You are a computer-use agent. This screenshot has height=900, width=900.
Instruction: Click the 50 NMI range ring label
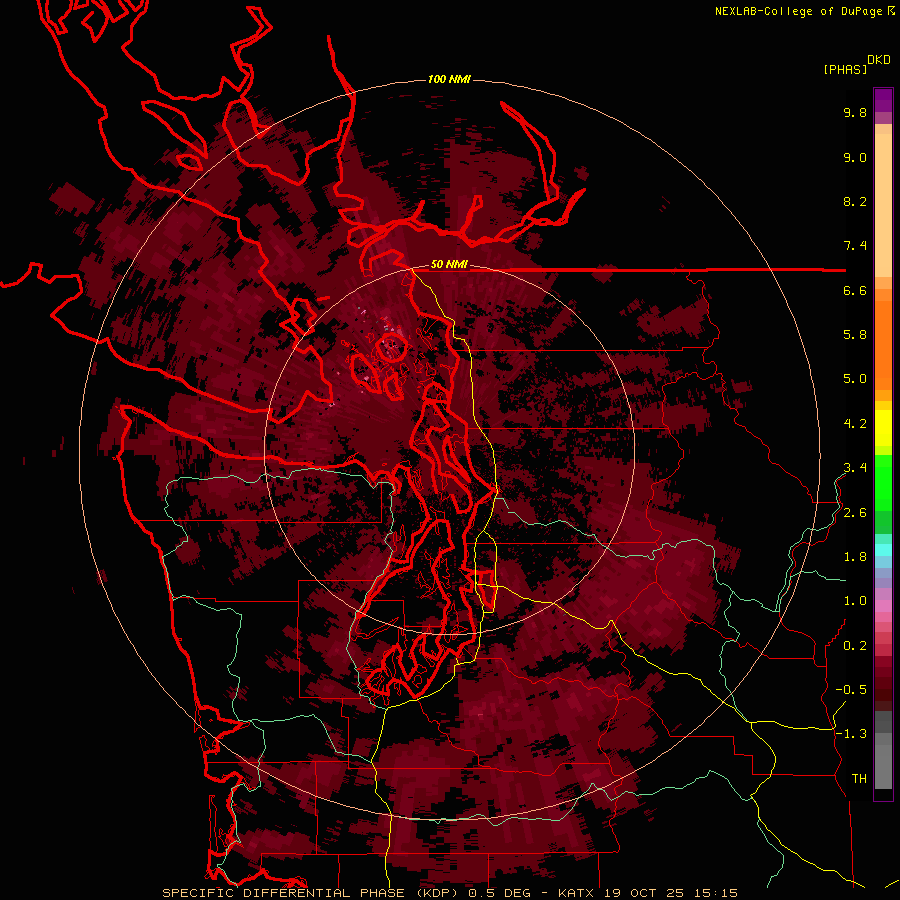(449, 264)
